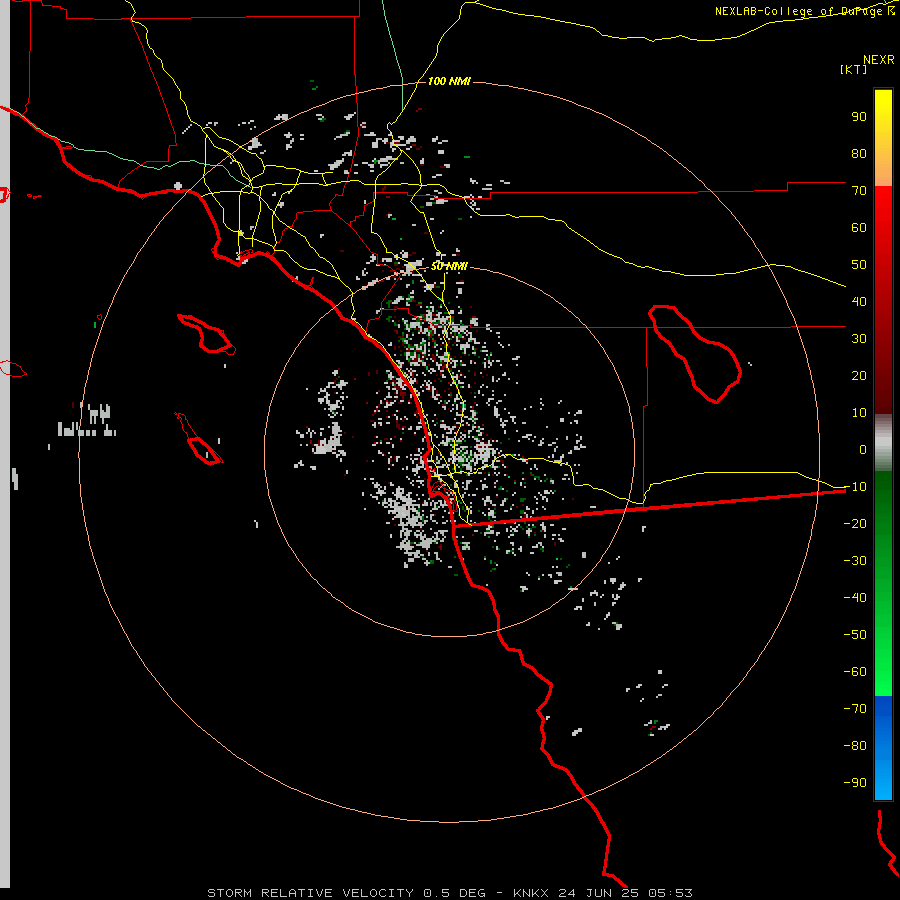Click the -20 knot scale label
Screen dimensions: 900x900
(x=855, y=523)
